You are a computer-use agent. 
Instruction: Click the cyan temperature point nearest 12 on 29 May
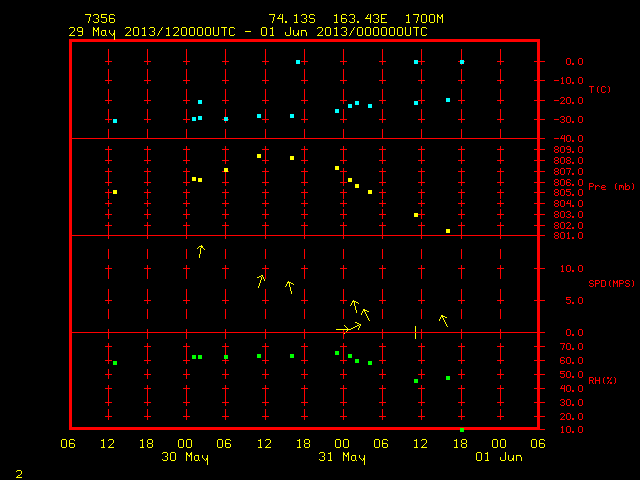[115, 121]
